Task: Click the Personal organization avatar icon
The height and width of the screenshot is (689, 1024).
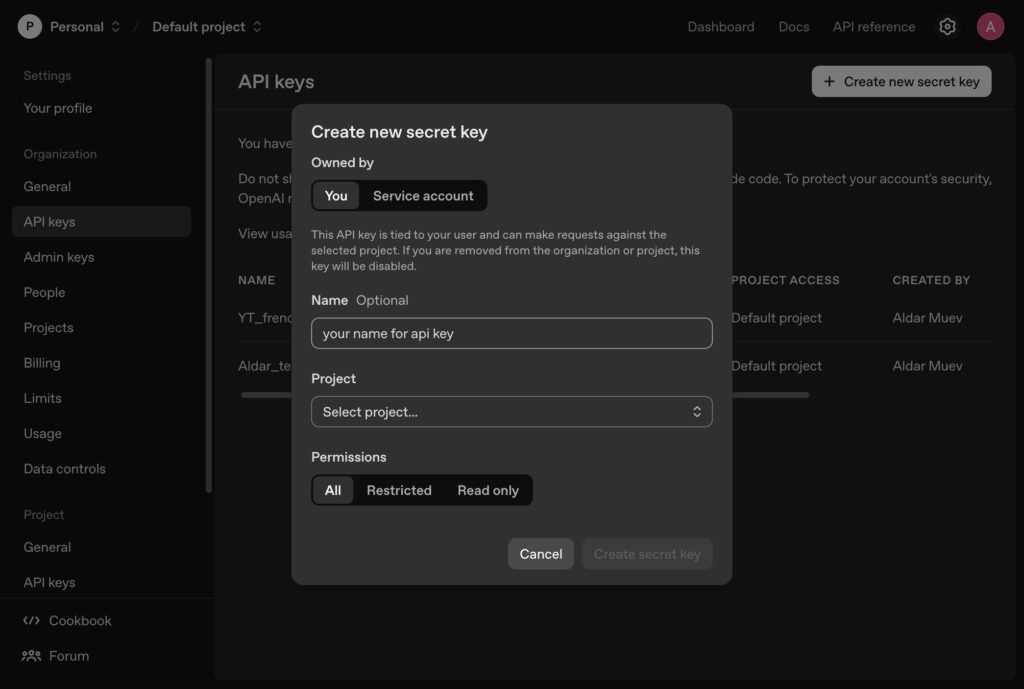Action: (30, 27)
